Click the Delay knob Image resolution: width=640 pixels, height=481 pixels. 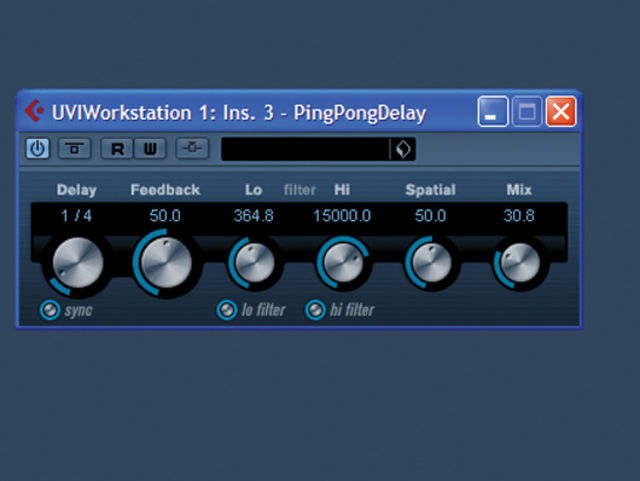coord(78,263)
